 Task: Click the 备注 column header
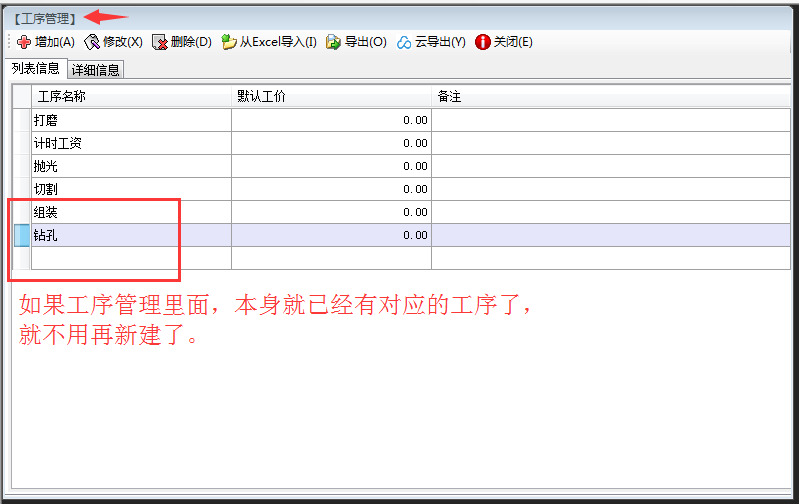tap(610, 96)
